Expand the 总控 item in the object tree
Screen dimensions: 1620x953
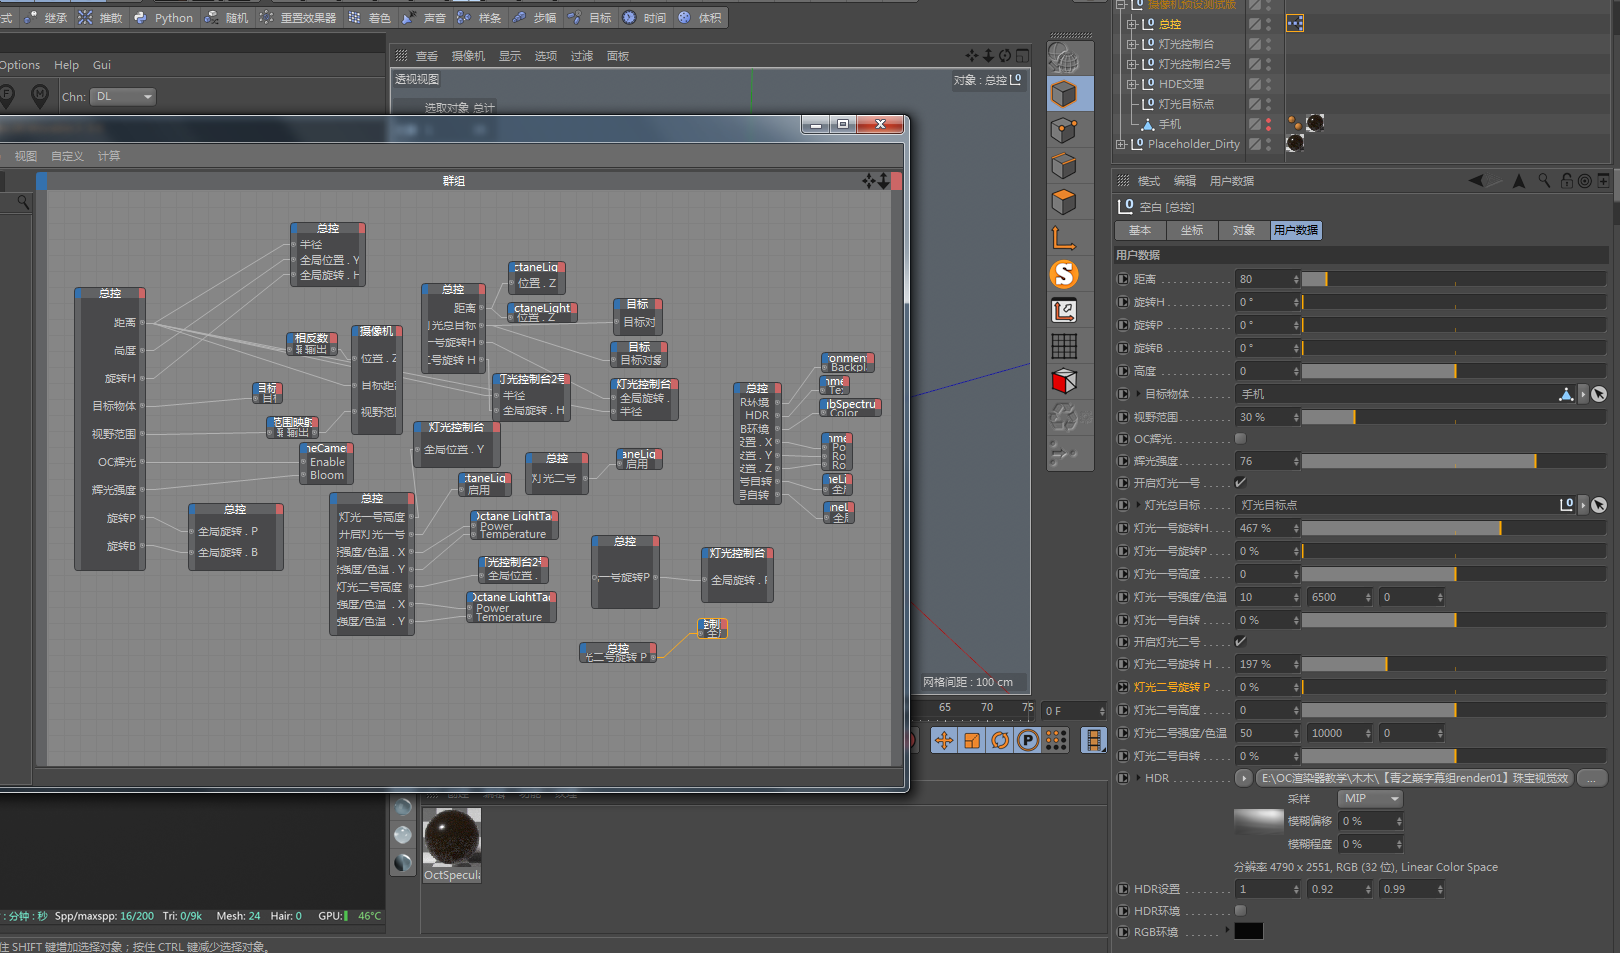coord(1133,24)
